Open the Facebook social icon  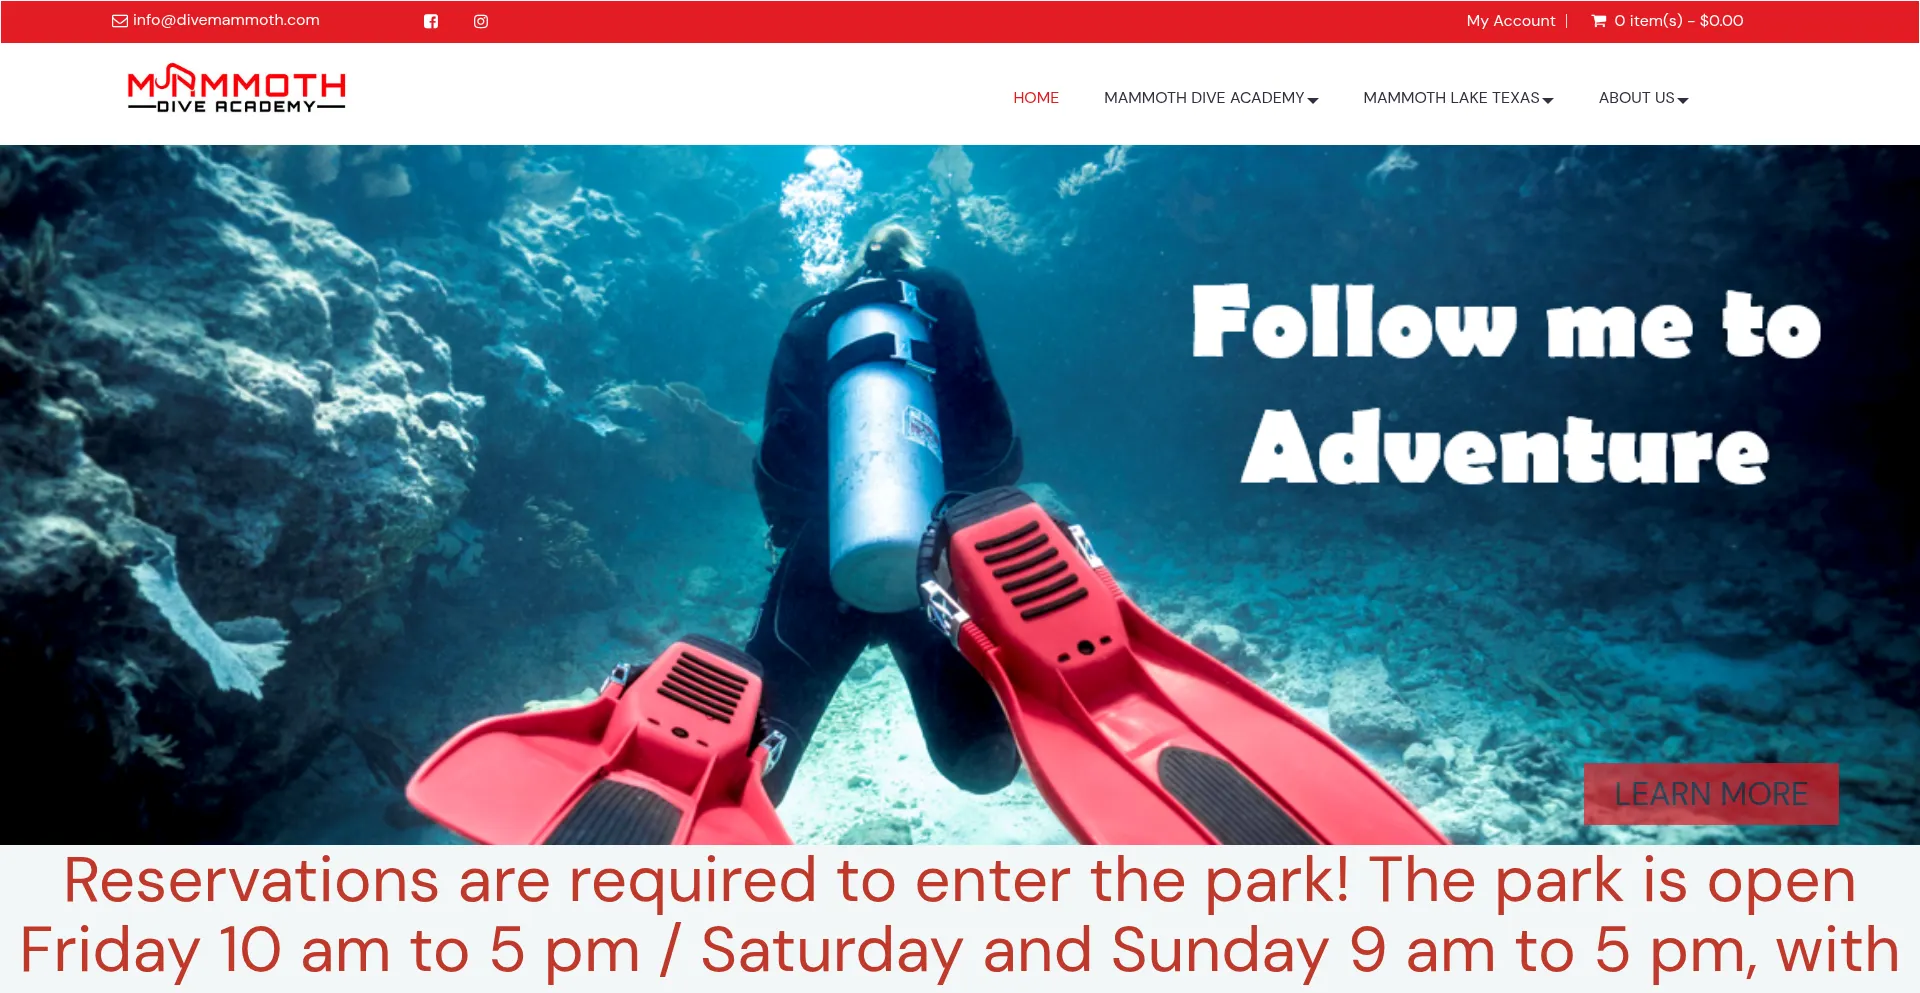click(x=431, y=21)
